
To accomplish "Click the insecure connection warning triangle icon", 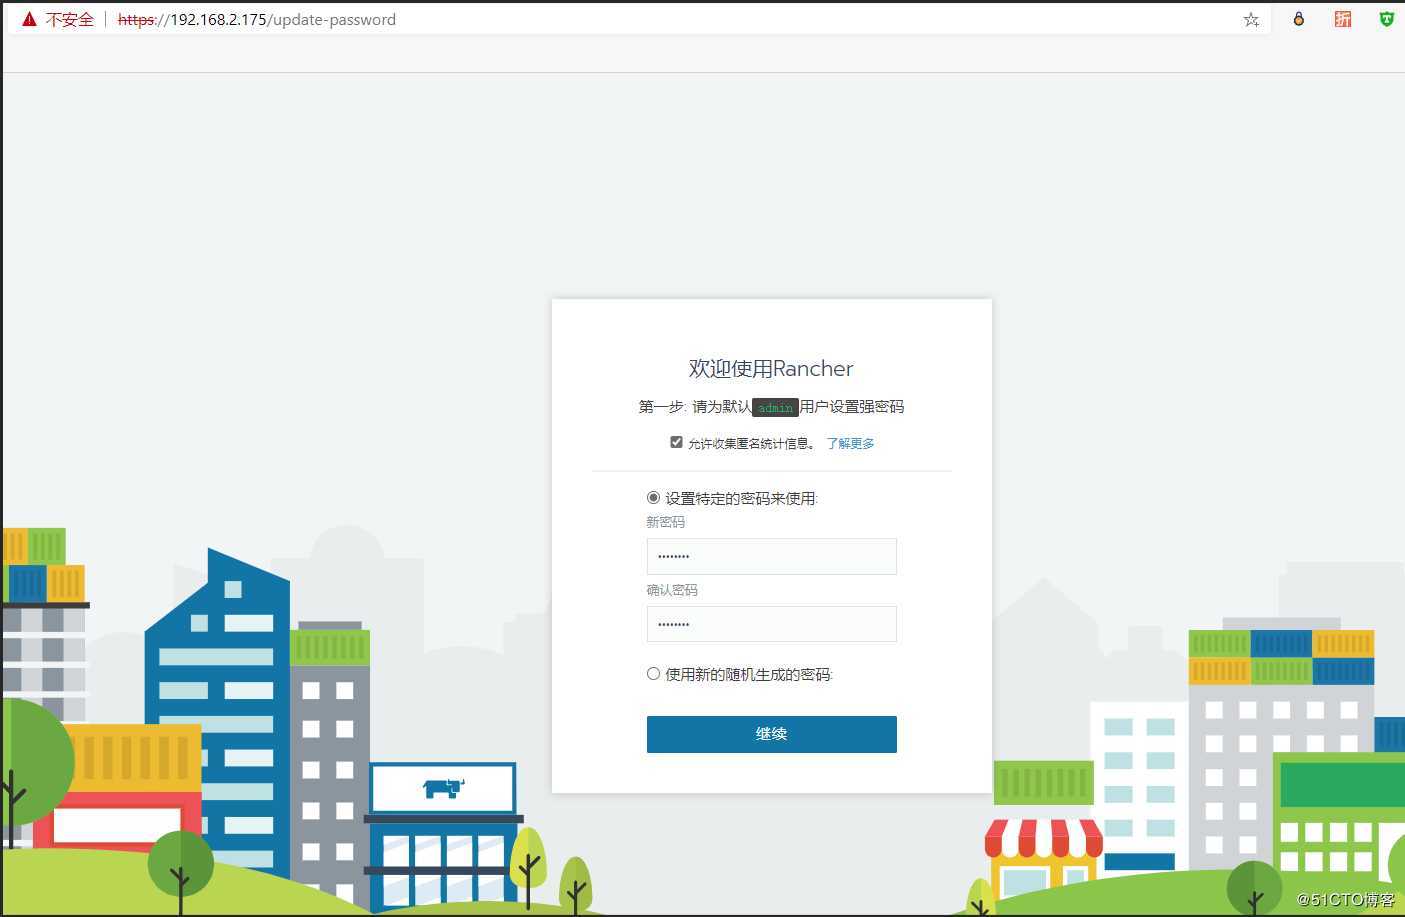I will coord(29,19).
